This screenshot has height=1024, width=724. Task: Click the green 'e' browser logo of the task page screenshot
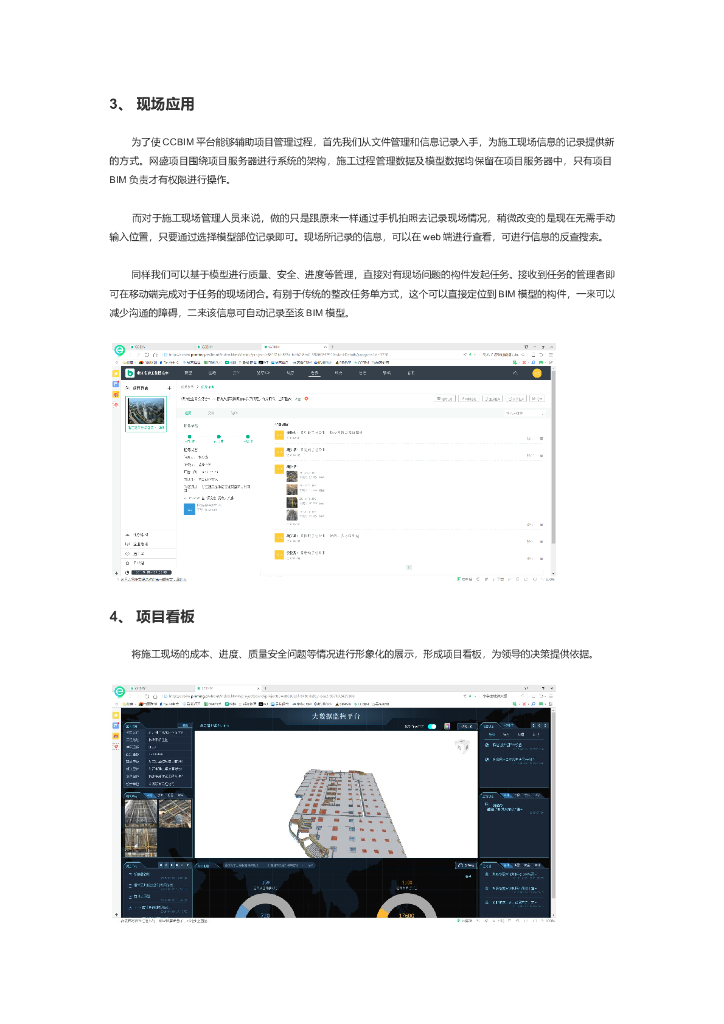pyautogui.click(x=119, y=349)
